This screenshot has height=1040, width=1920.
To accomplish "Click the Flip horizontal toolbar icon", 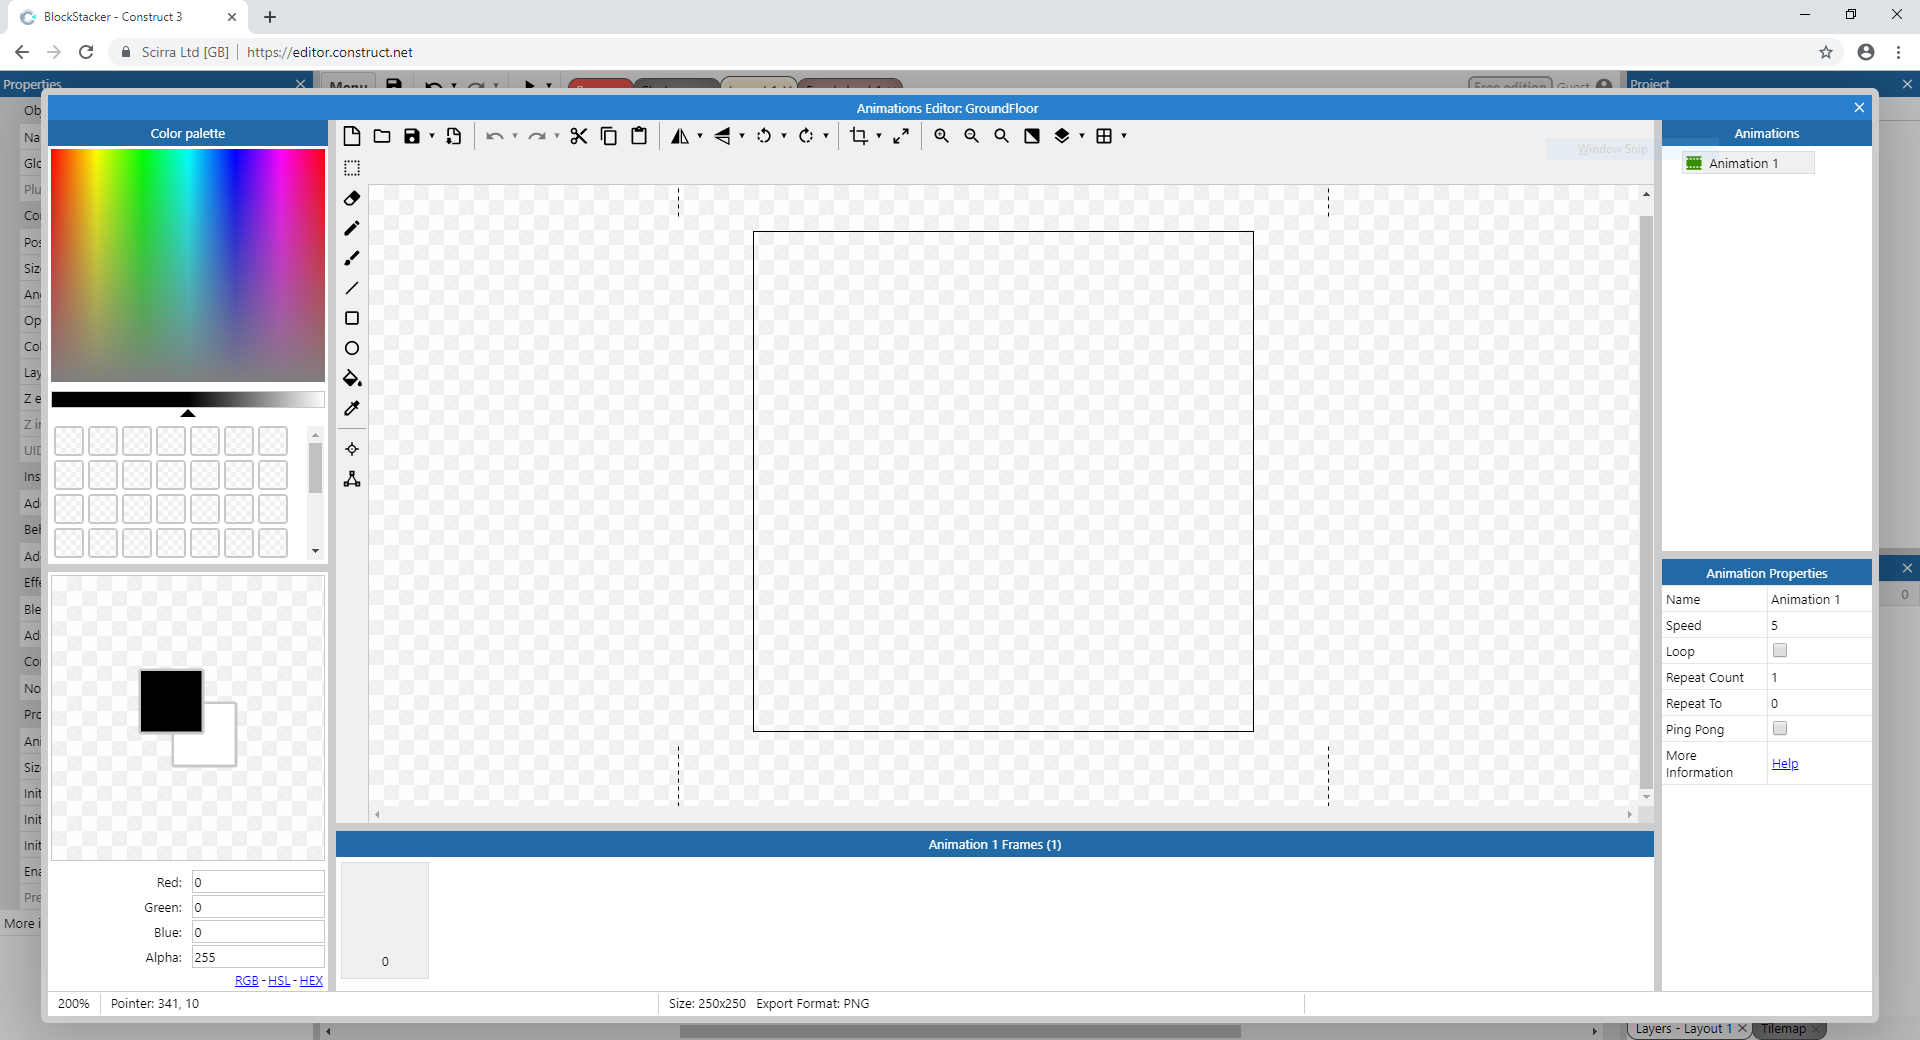I will click(681, 136).
